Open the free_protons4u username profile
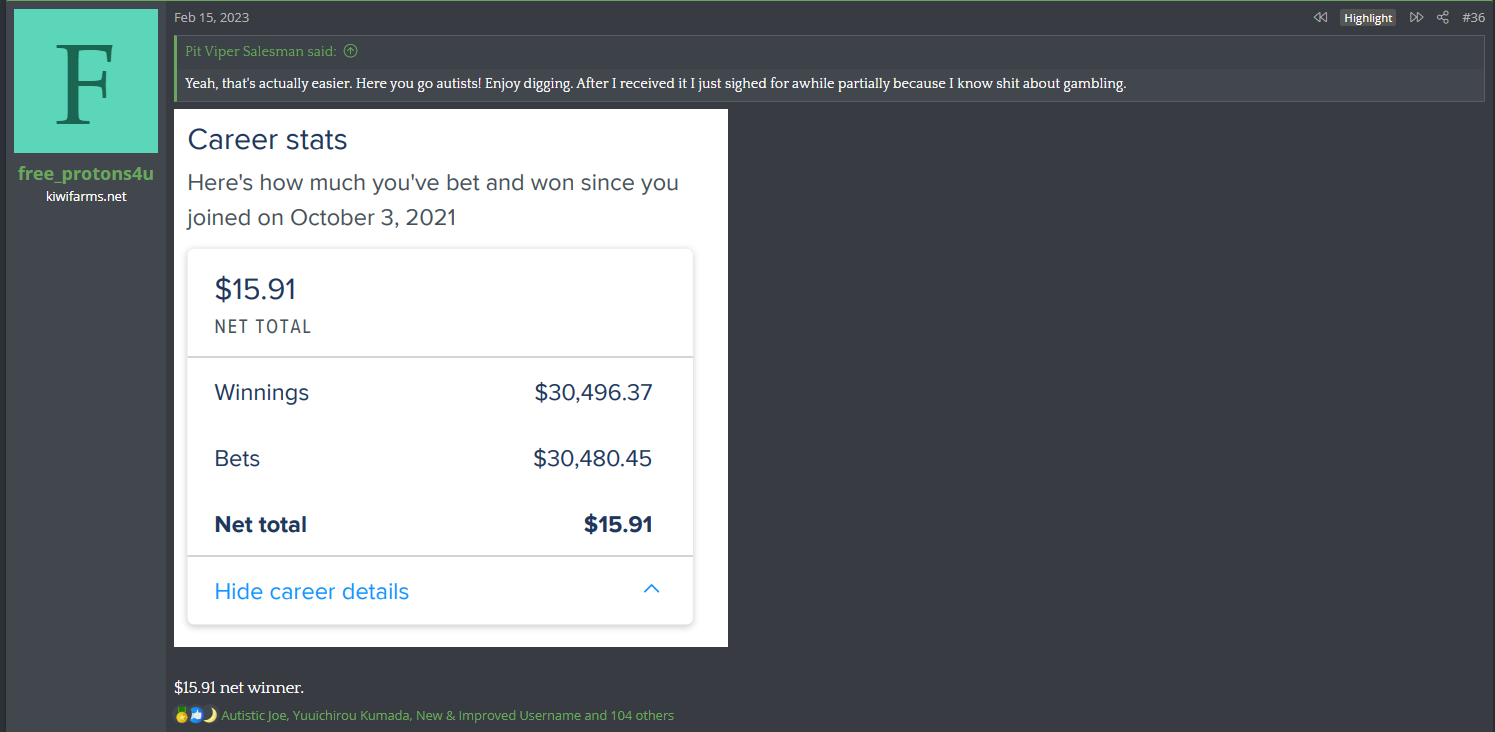This screenshot has width=1495, height=732. 86,174
